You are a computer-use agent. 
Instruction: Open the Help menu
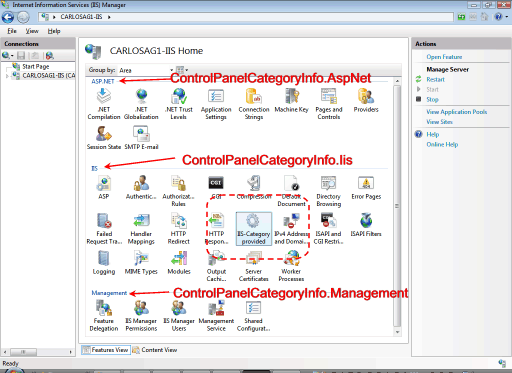[54, 31]
